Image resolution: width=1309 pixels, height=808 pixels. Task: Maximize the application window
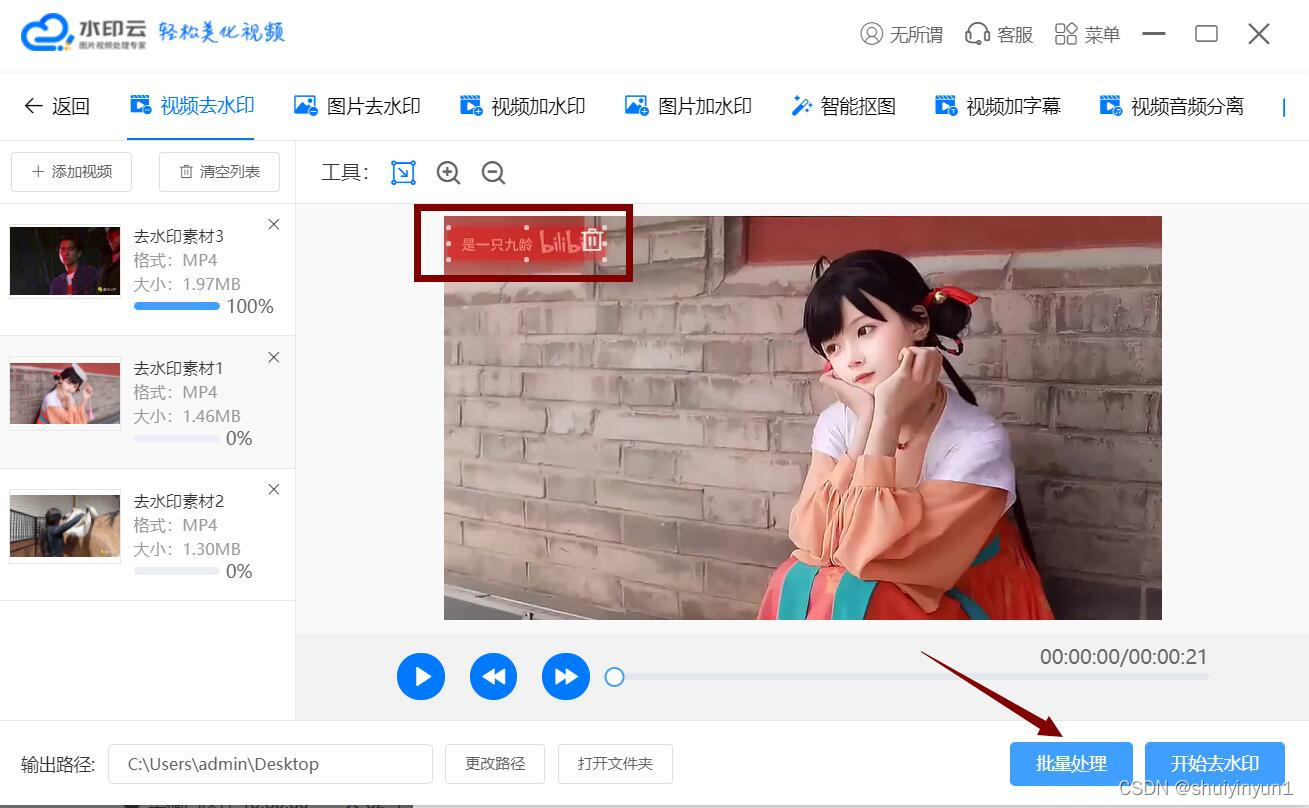pos(1207,34)
